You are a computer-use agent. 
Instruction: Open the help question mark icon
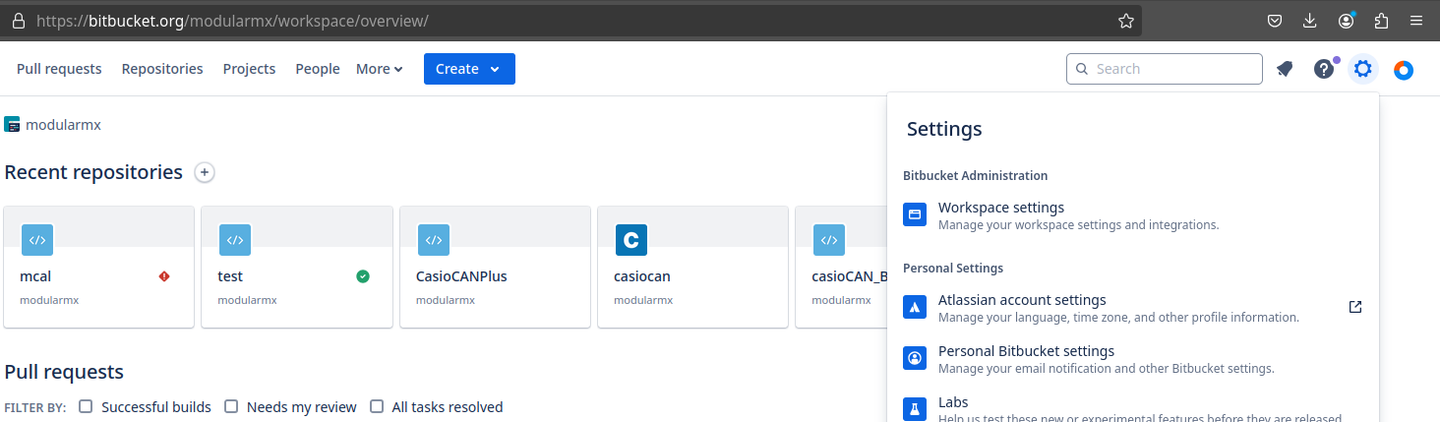coord(1324,69)
